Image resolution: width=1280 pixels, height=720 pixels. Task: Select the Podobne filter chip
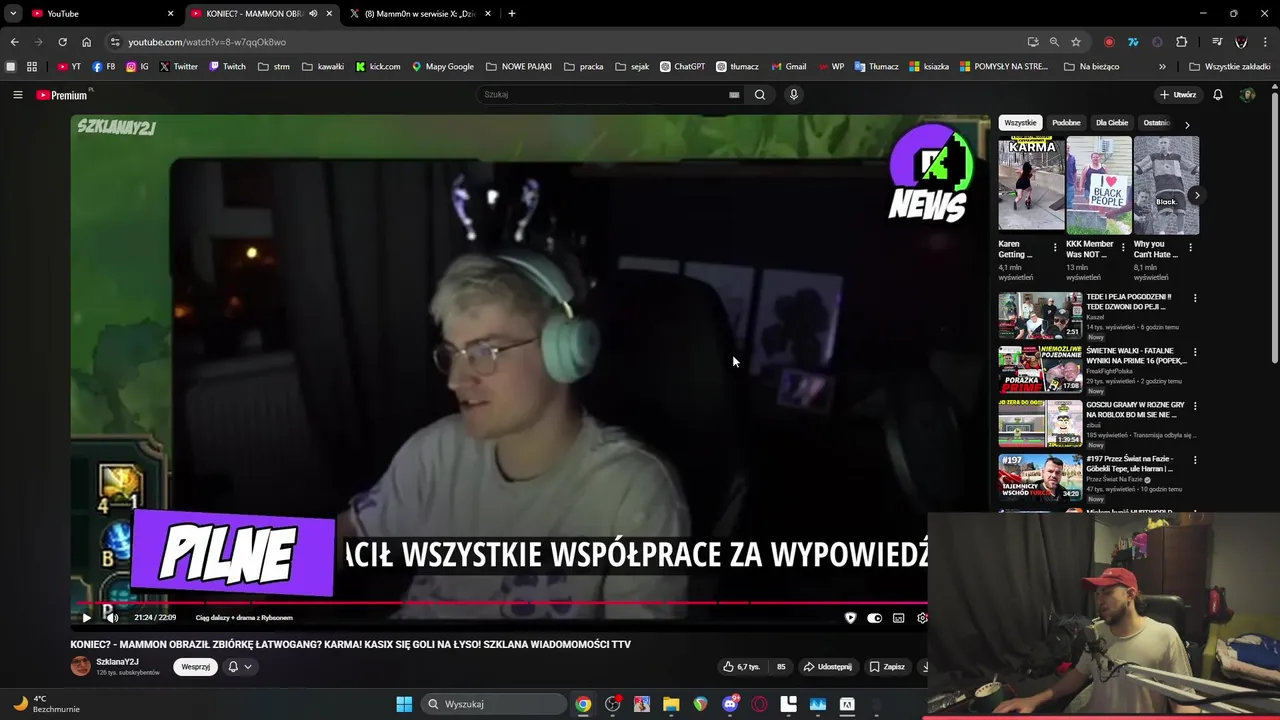[x=1066, y=123]
